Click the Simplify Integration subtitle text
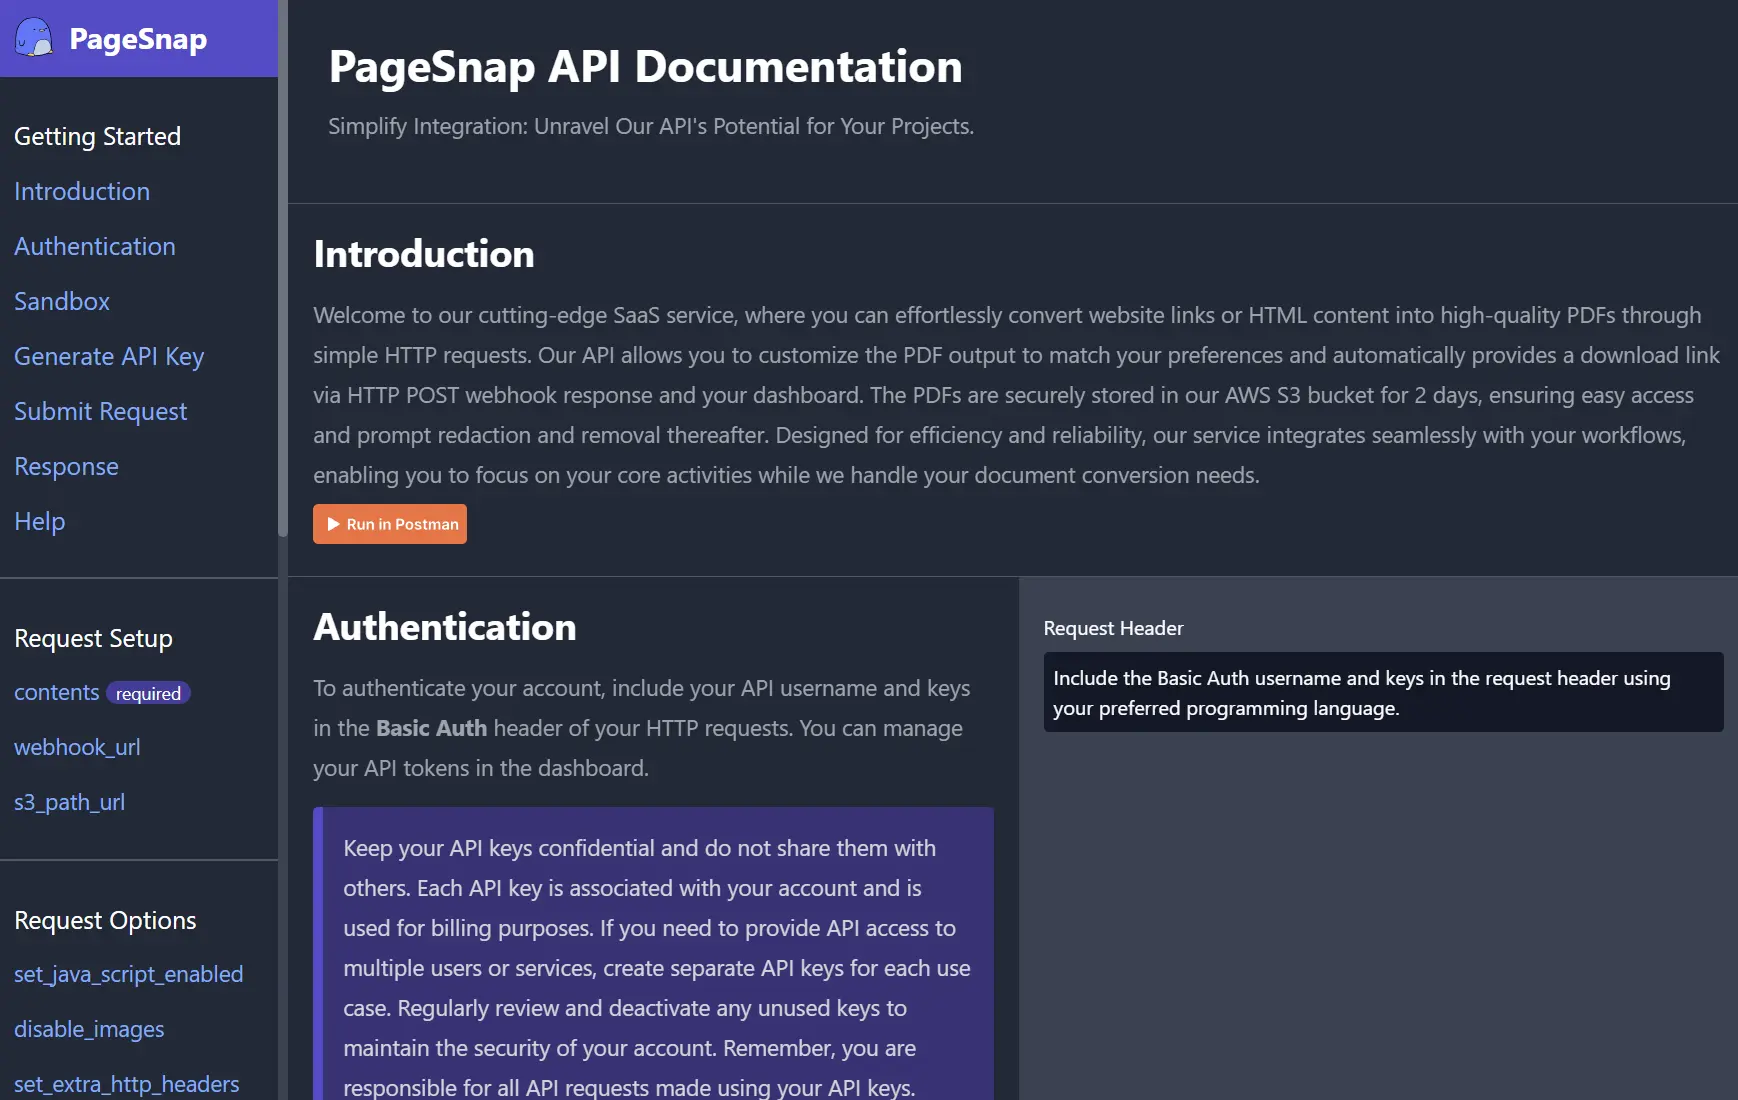Viewport: 1738px width, 1100px height. (651, 126)
